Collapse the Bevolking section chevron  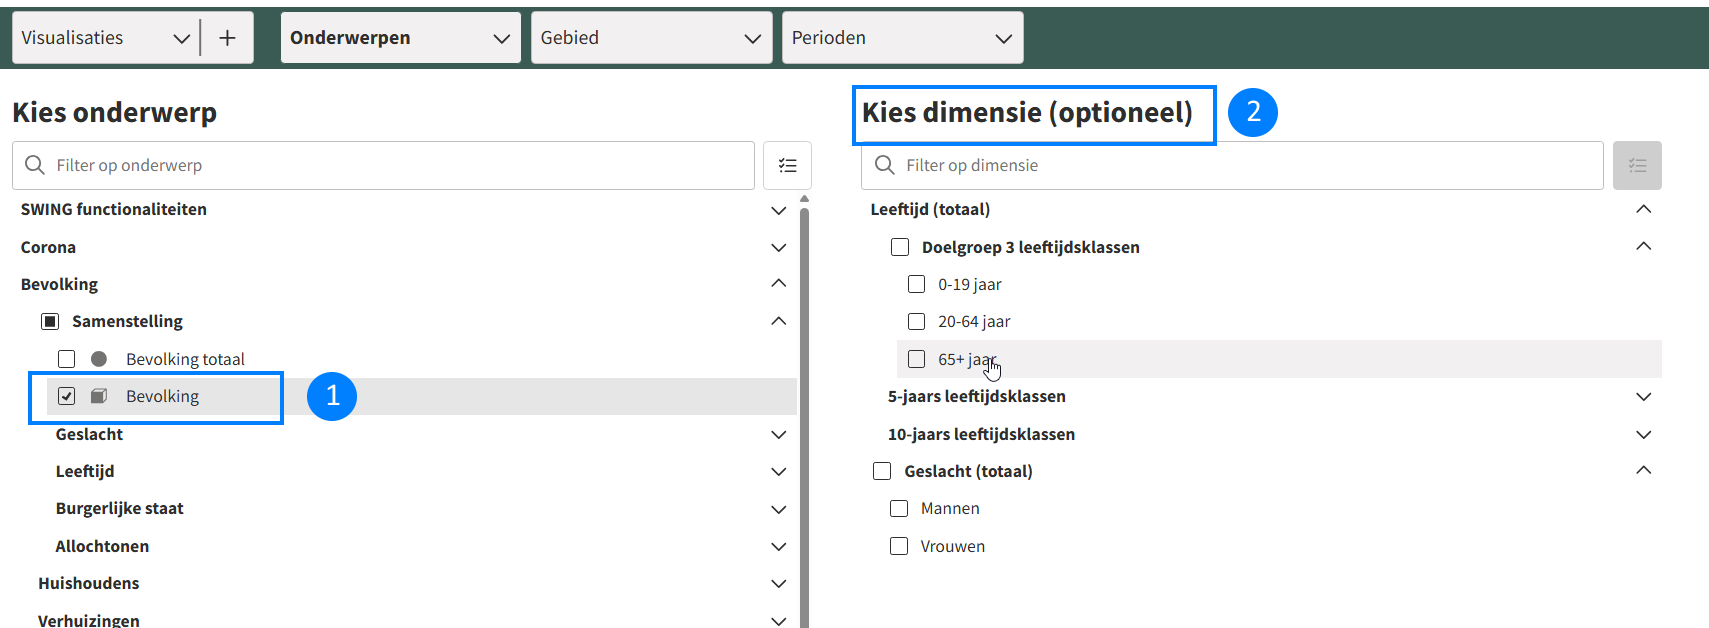(778, 284)
